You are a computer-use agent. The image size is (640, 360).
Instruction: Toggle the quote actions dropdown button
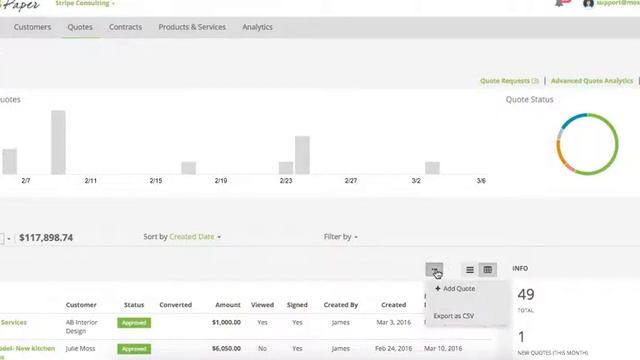coord(434,269)
